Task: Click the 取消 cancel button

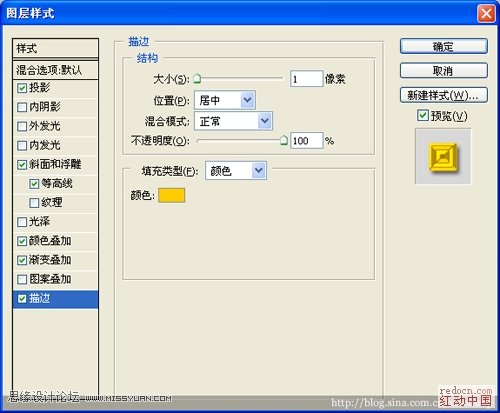Action: [x=444, y=70]
